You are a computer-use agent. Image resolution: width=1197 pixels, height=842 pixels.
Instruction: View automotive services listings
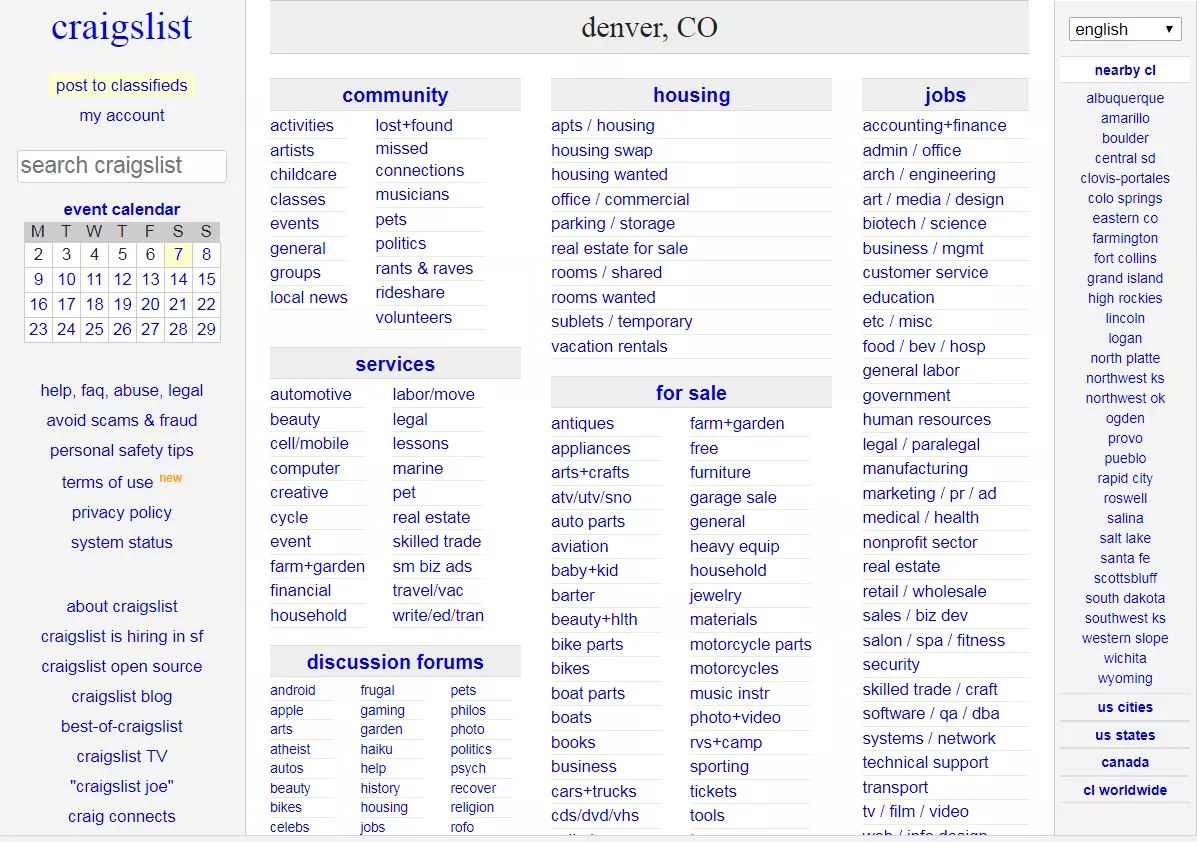click(x=311, y=394)
